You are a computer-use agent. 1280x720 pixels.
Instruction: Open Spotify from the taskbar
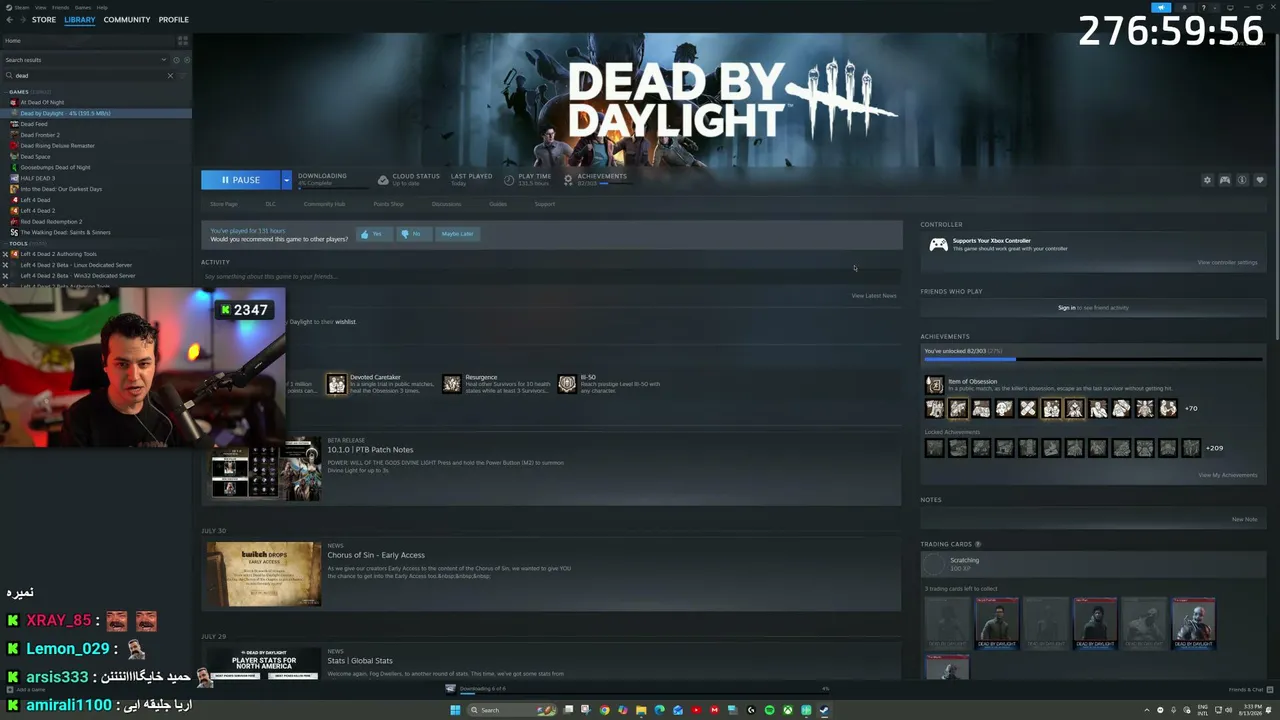point(769,710)
